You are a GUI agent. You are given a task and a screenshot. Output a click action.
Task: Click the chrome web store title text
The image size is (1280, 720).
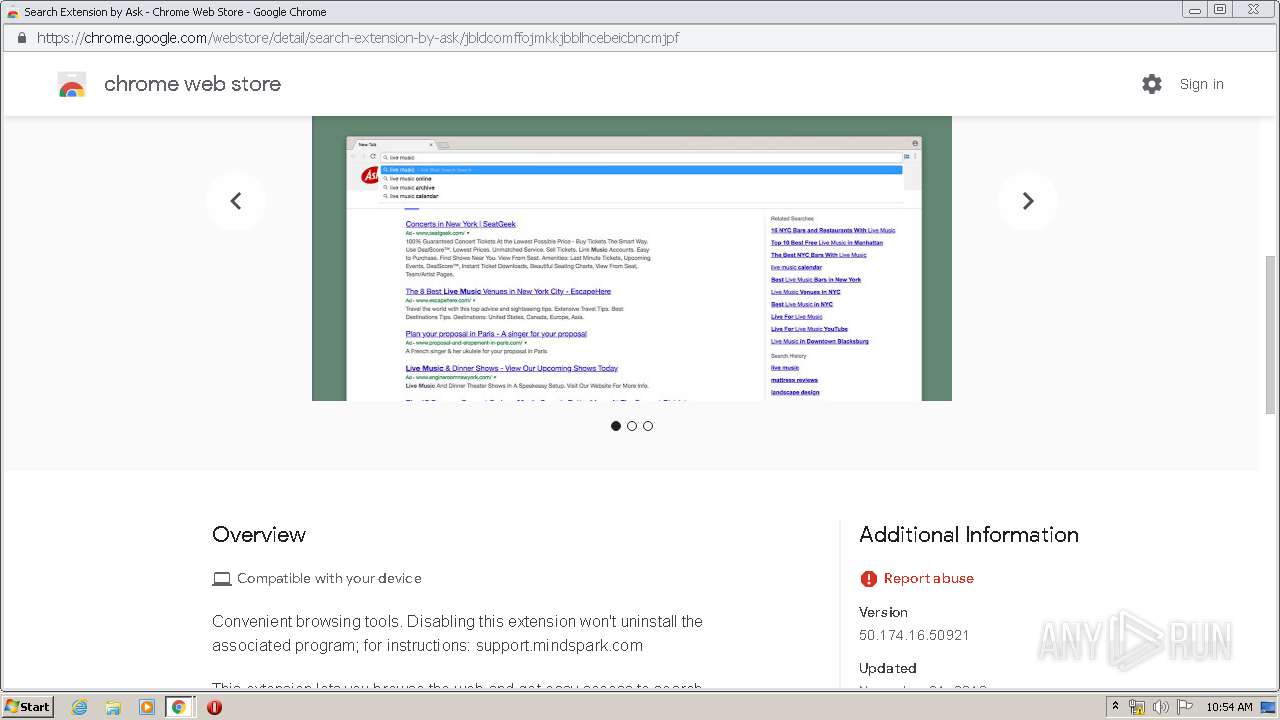(192, 84)
